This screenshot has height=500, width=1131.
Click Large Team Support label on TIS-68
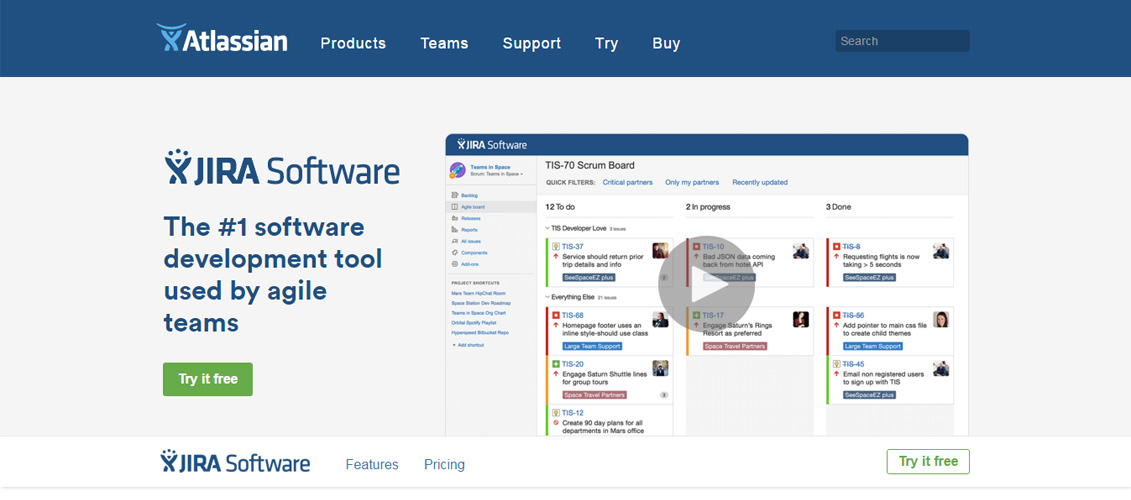point(592,346)
